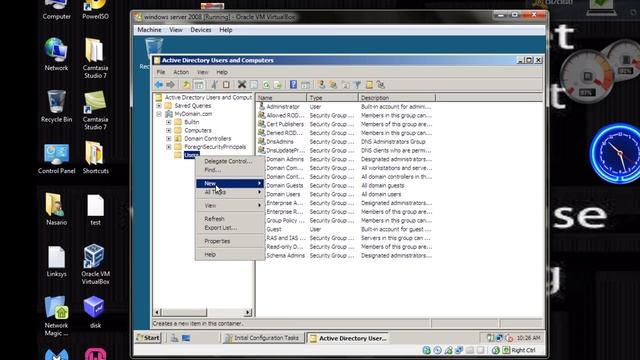The image size is (640, 360).
Task: Click the guest Start button
Action: pos(149,338)
